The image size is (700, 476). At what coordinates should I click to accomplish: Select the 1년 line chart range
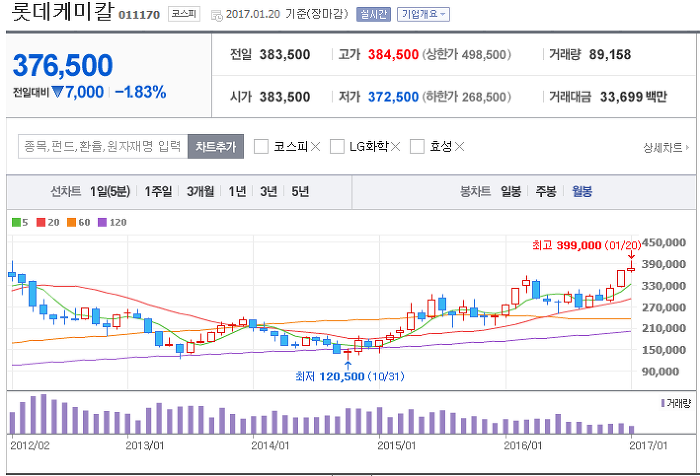237,192
